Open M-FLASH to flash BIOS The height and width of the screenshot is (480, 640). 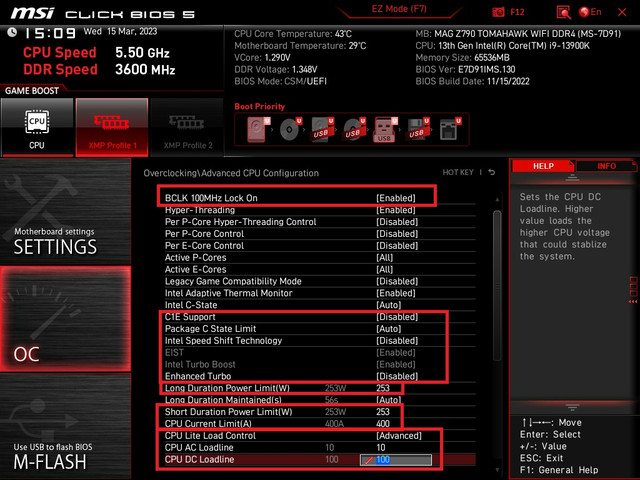point(65,427)
